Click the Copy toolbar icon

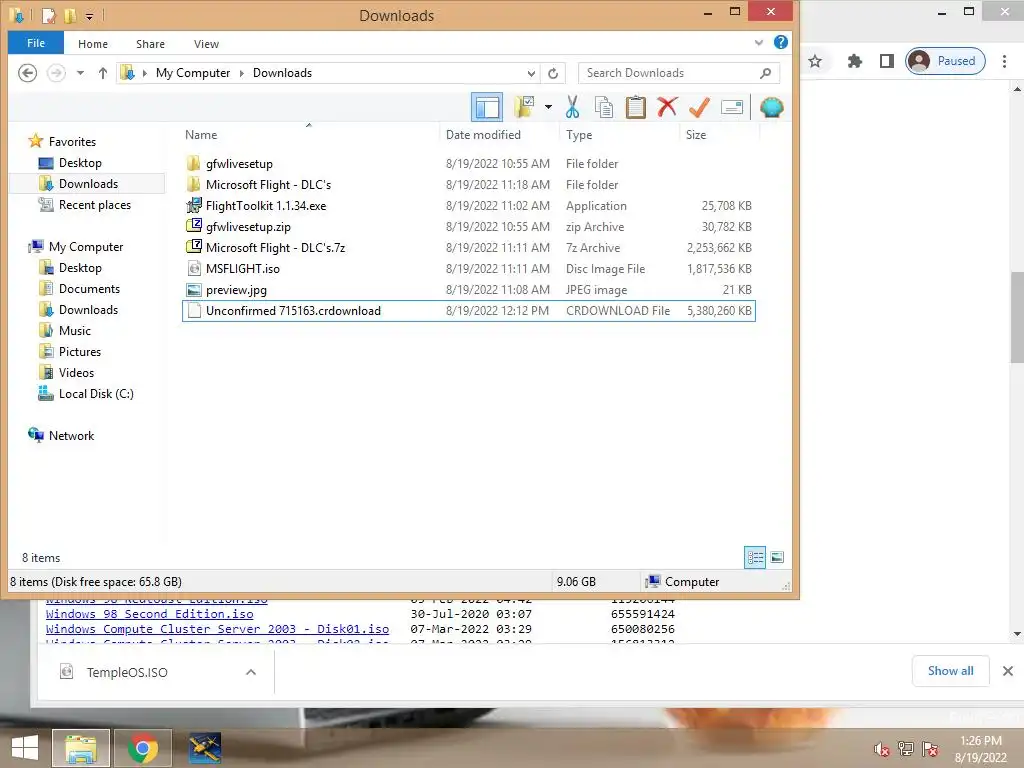[x=603, y=107]
